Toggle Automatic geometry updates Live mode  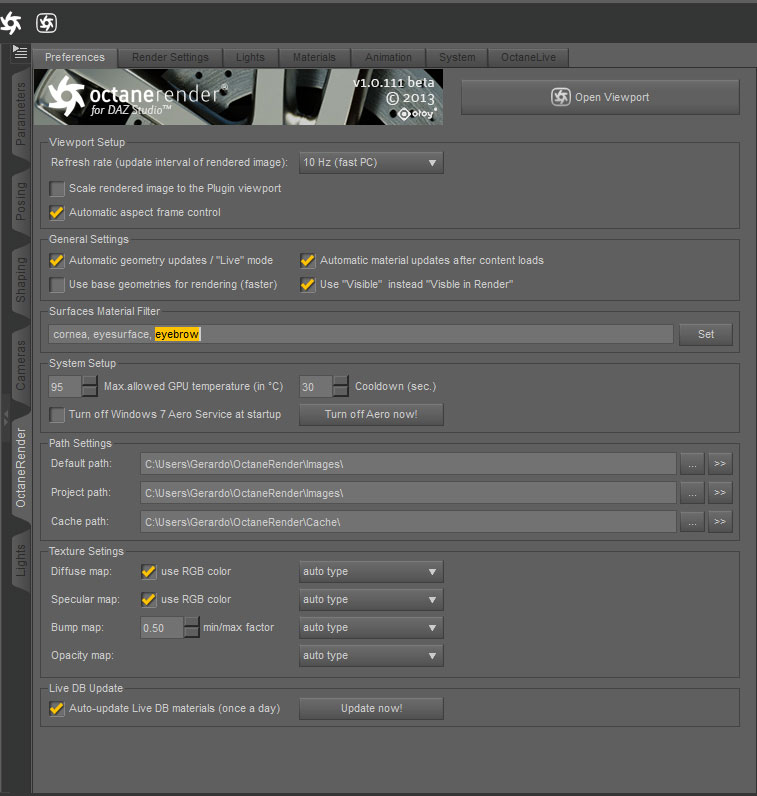click(x=57, y=260)
